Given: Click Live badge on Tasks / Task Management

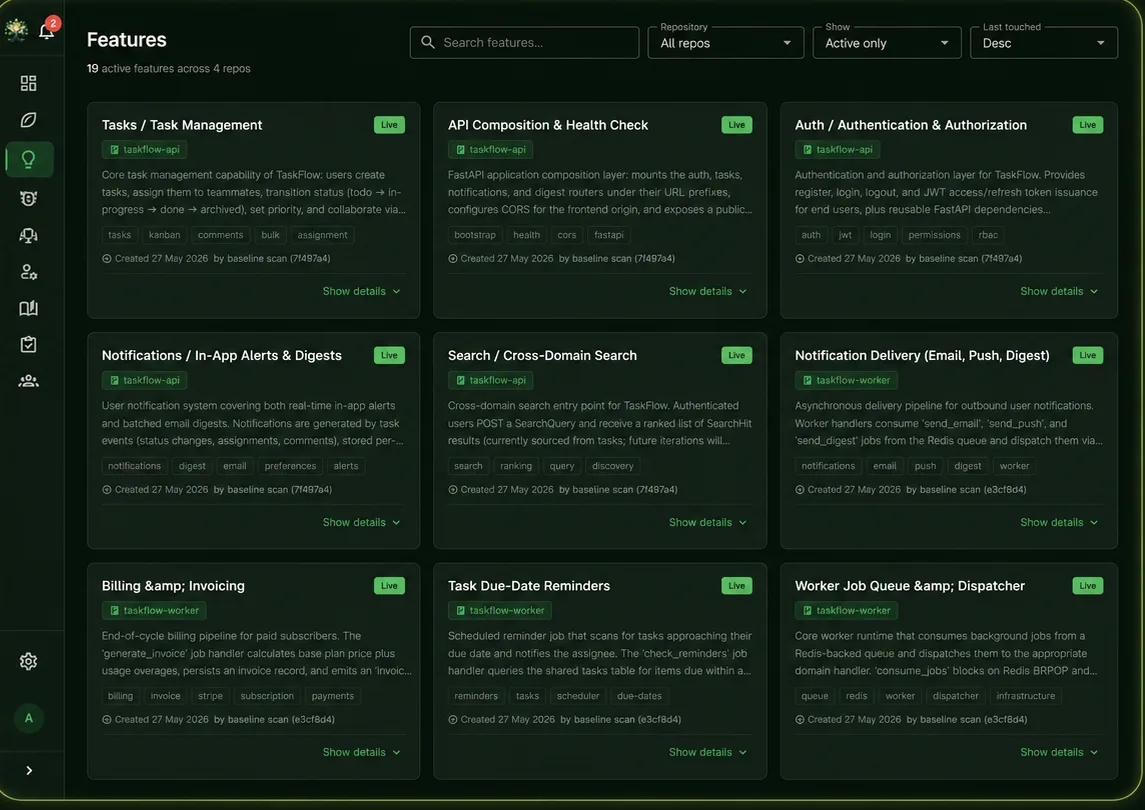Looking at the screenshot, I should point(389,125).
